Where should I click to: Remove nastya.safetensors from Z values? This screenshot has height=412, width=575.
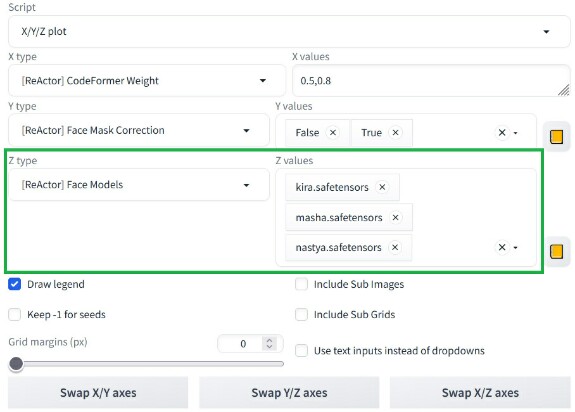[395, 247]
